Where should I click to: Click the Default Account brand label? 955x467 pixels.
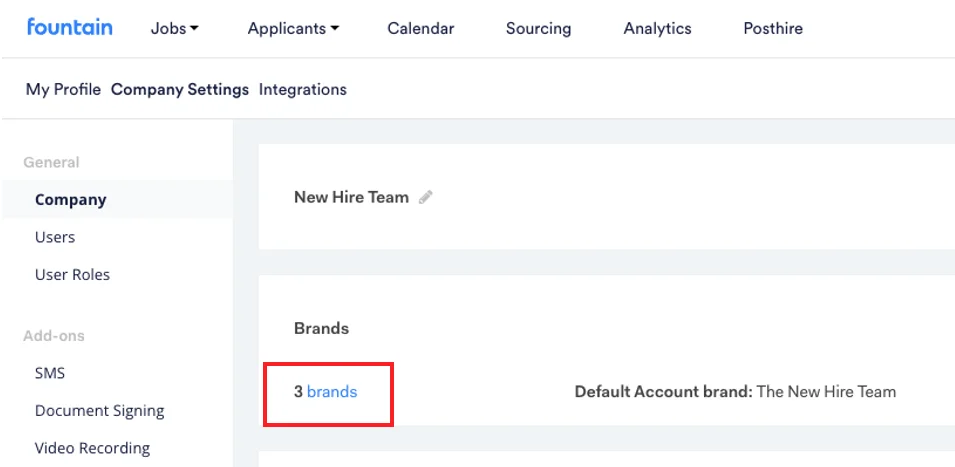(x=664, y=392)
